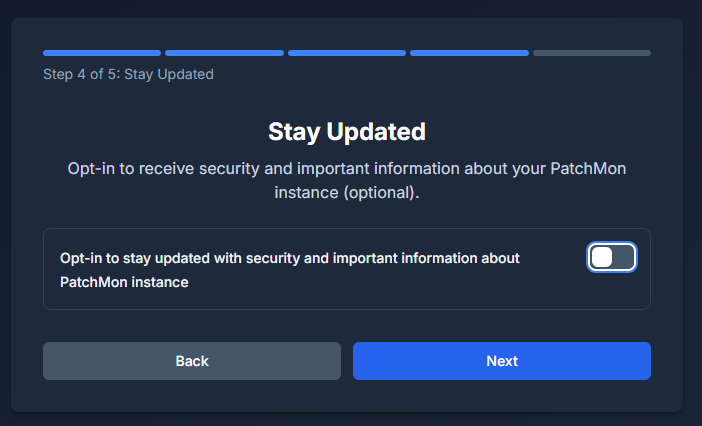Click the empty space below Back button
This screenshot has width=702, height=426.
coord(192,396)
